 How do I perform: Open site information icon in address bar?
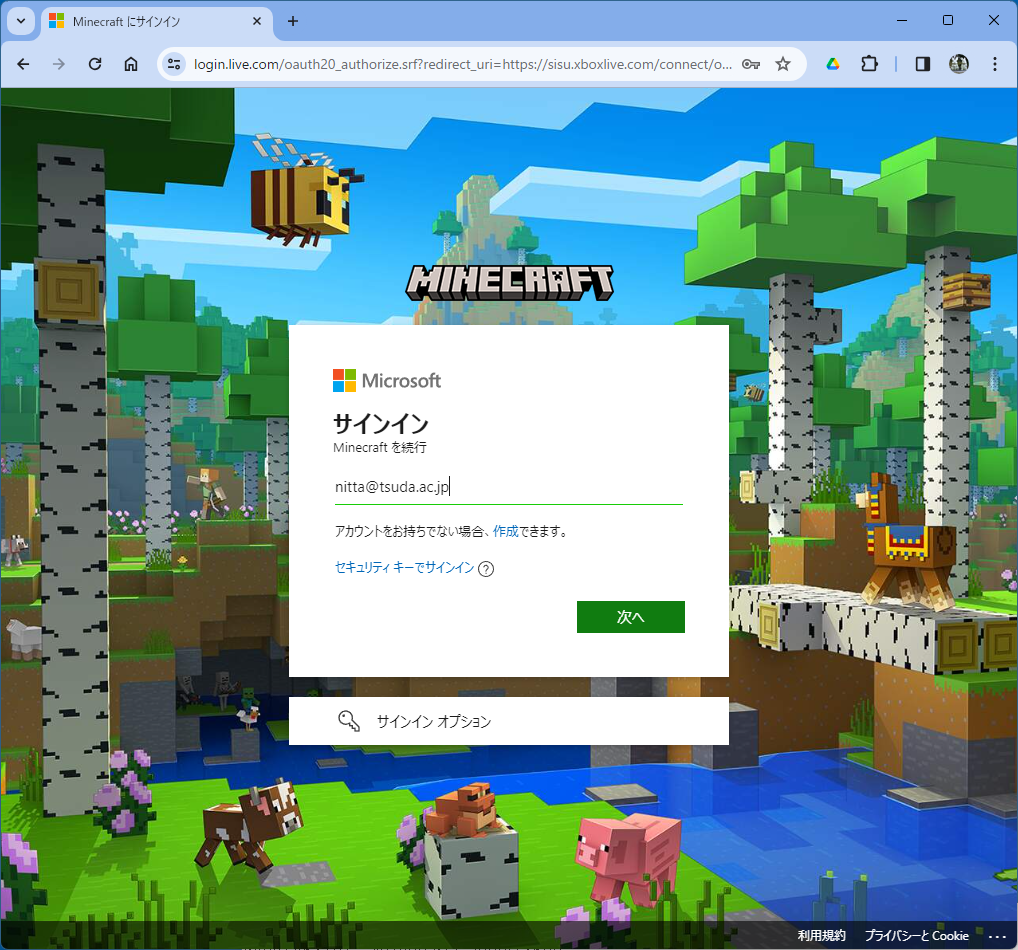pyautogui.click(x=174, y=64)
